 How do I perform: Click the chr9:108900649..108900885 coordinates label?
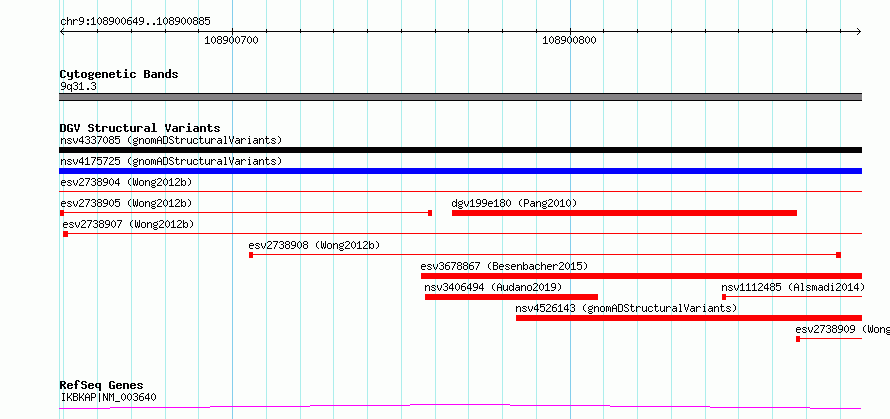pyautogui.click(x=135, y=22)
